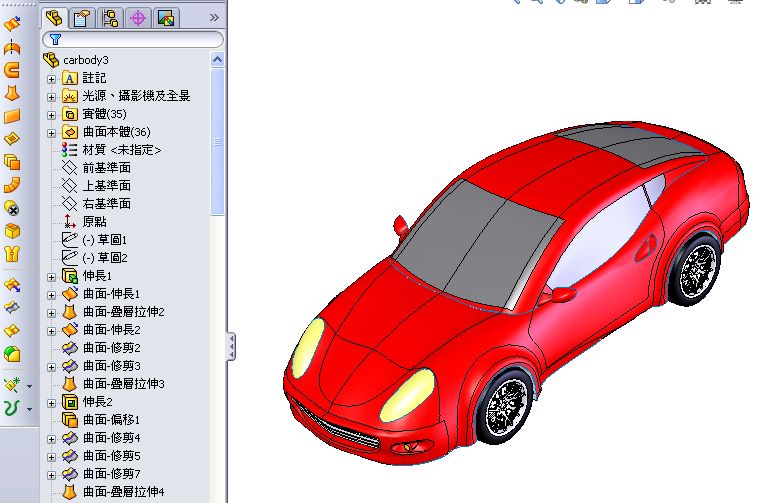This screenshot has width=774, height=503.
Task: Expand the 光源、攝影機及全景 folder
Action: click(x=51, y=97)
